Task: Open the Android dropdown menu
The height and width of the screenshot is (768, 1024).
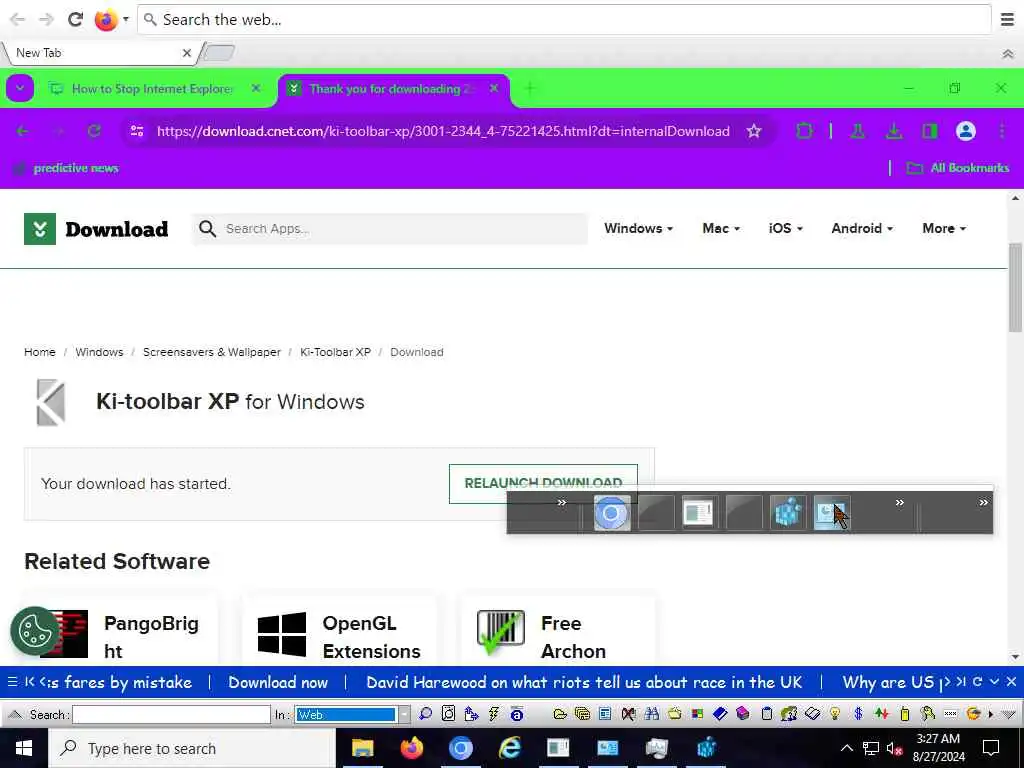Action: (x=862, y=229)
